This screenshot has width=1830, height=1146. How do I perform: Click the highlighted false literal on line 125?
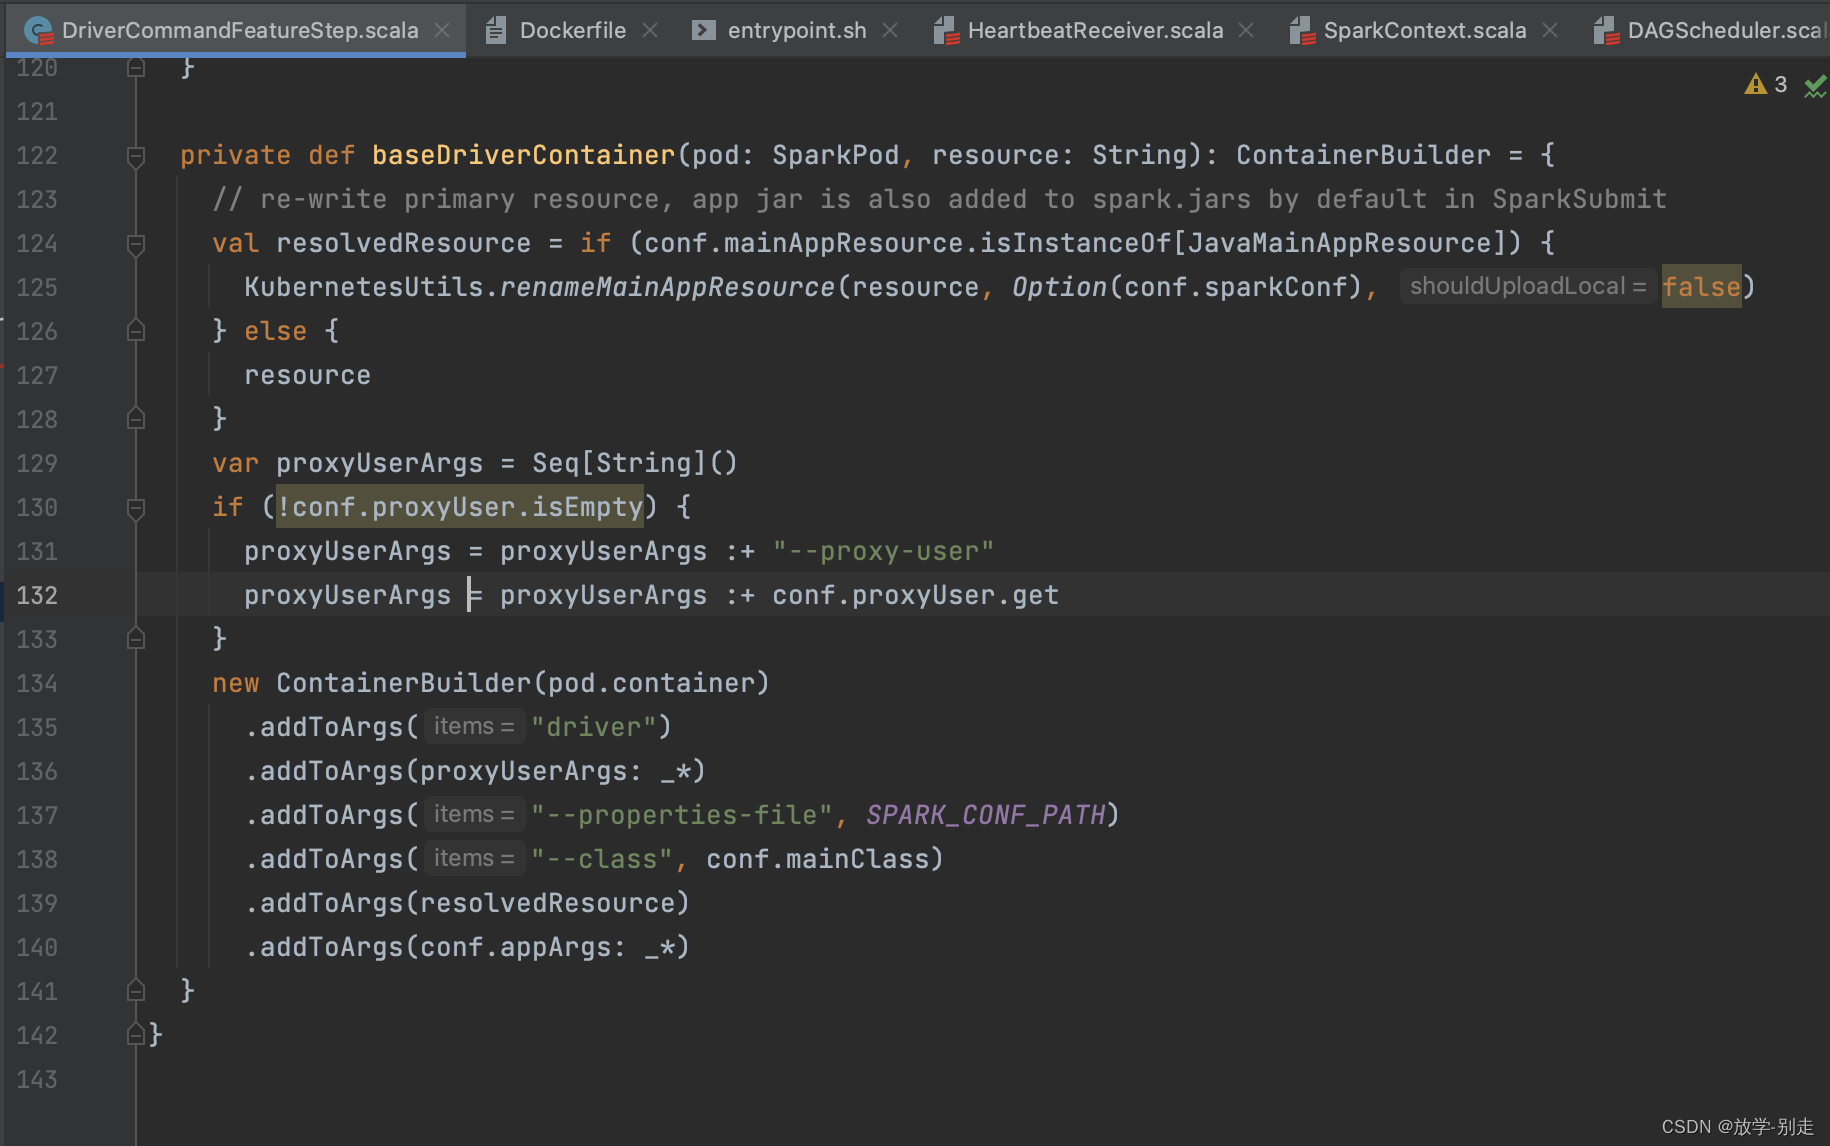[x=1701, y=287]
